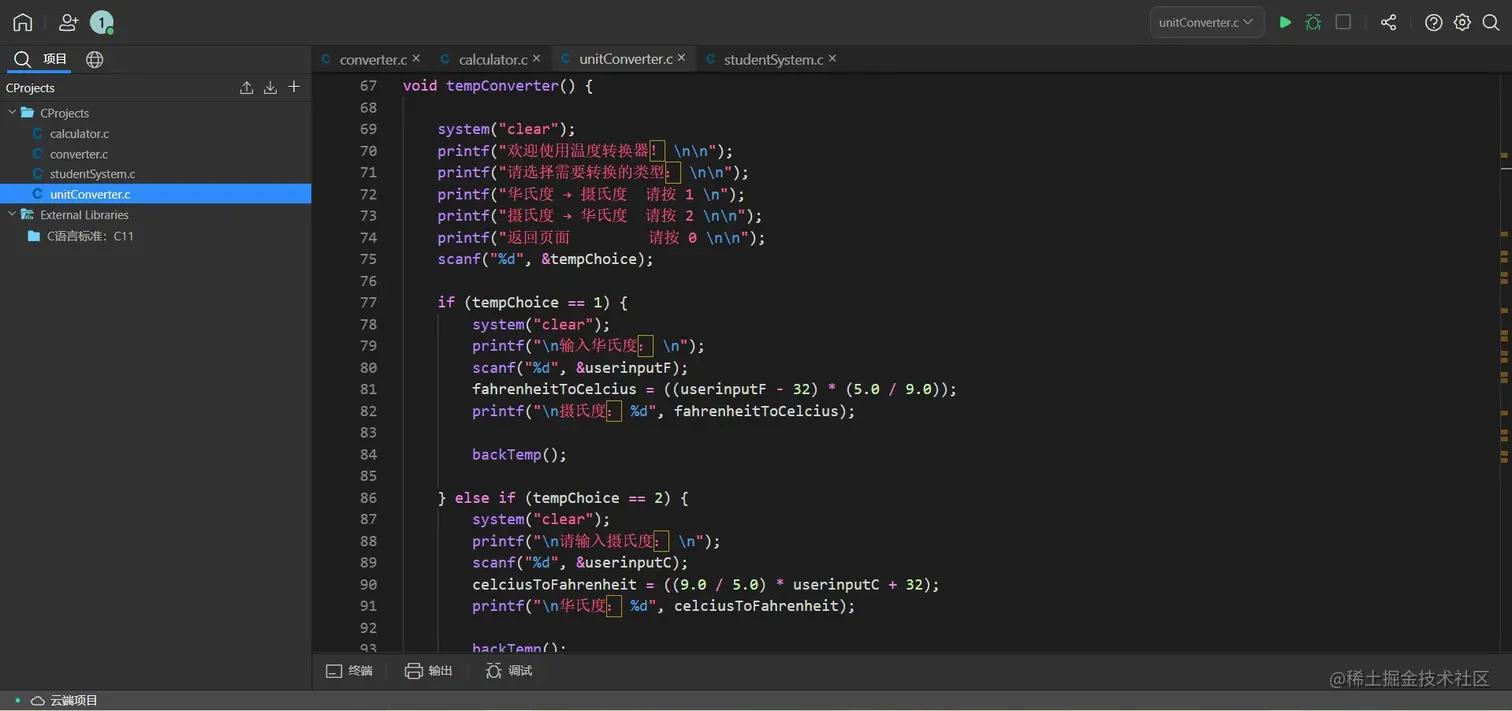Start debugging with the bug icon
The height and width of the screenshot is (711, 1512).
tap(1313, 22)
